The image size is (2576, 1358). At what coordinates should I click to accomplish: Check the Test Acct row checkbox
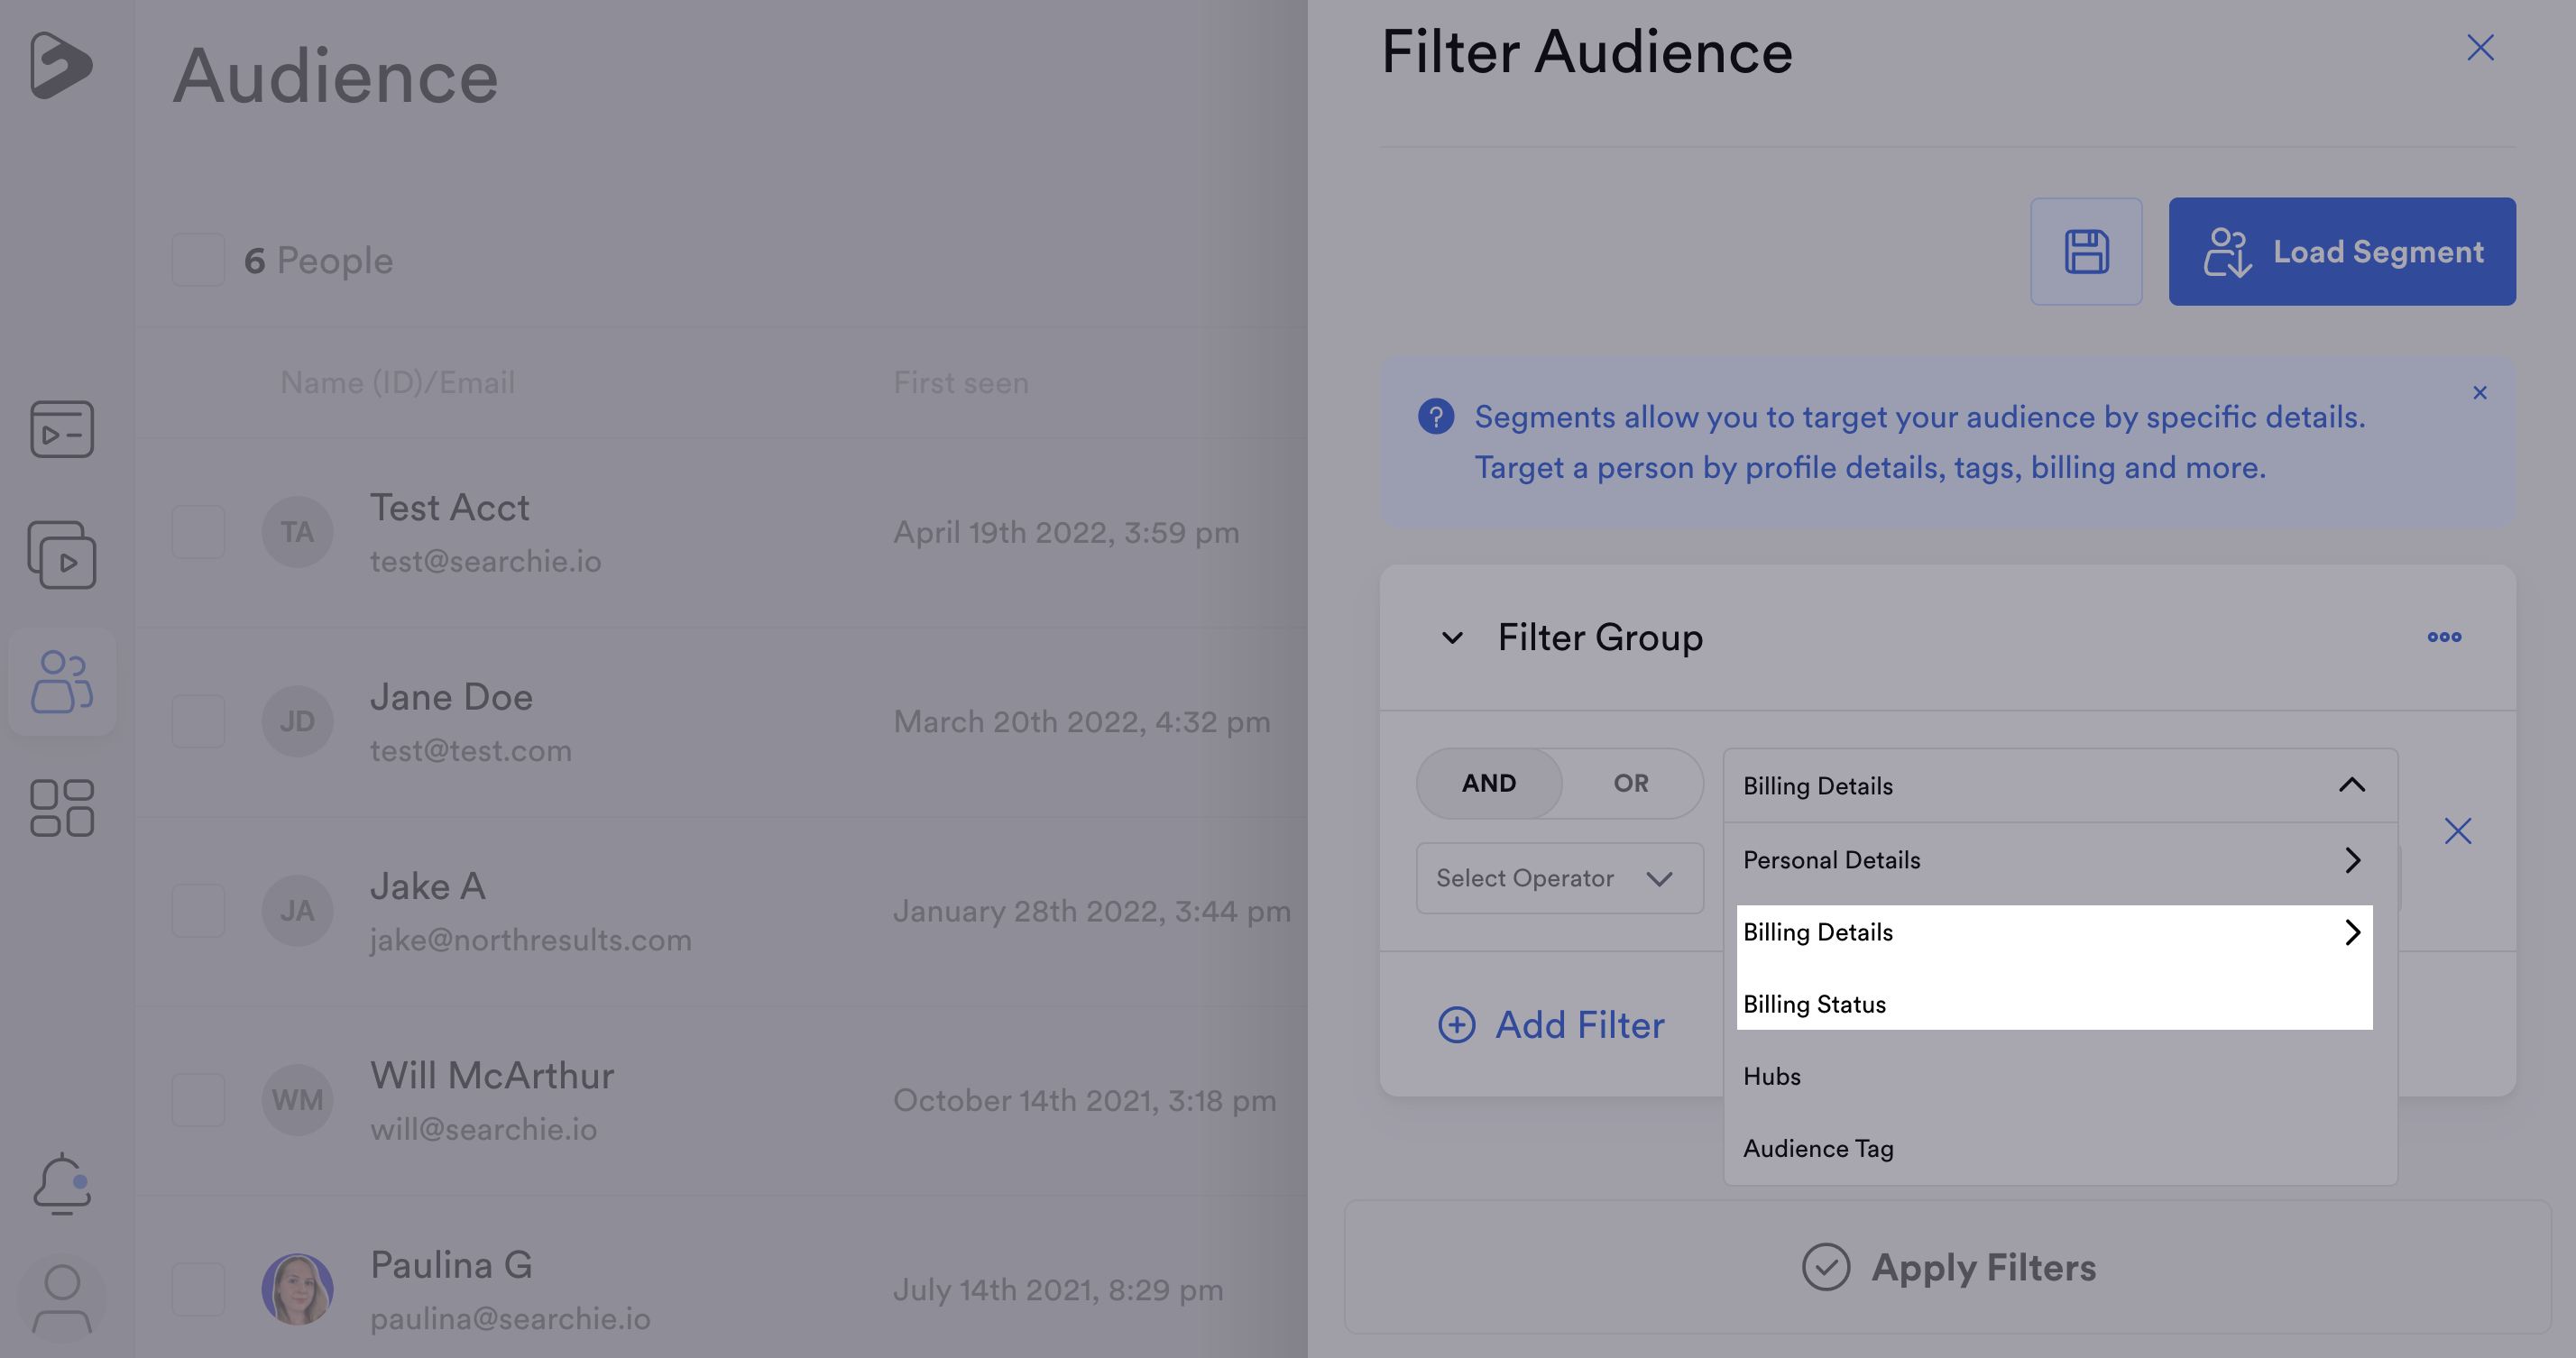pos(198,532)
